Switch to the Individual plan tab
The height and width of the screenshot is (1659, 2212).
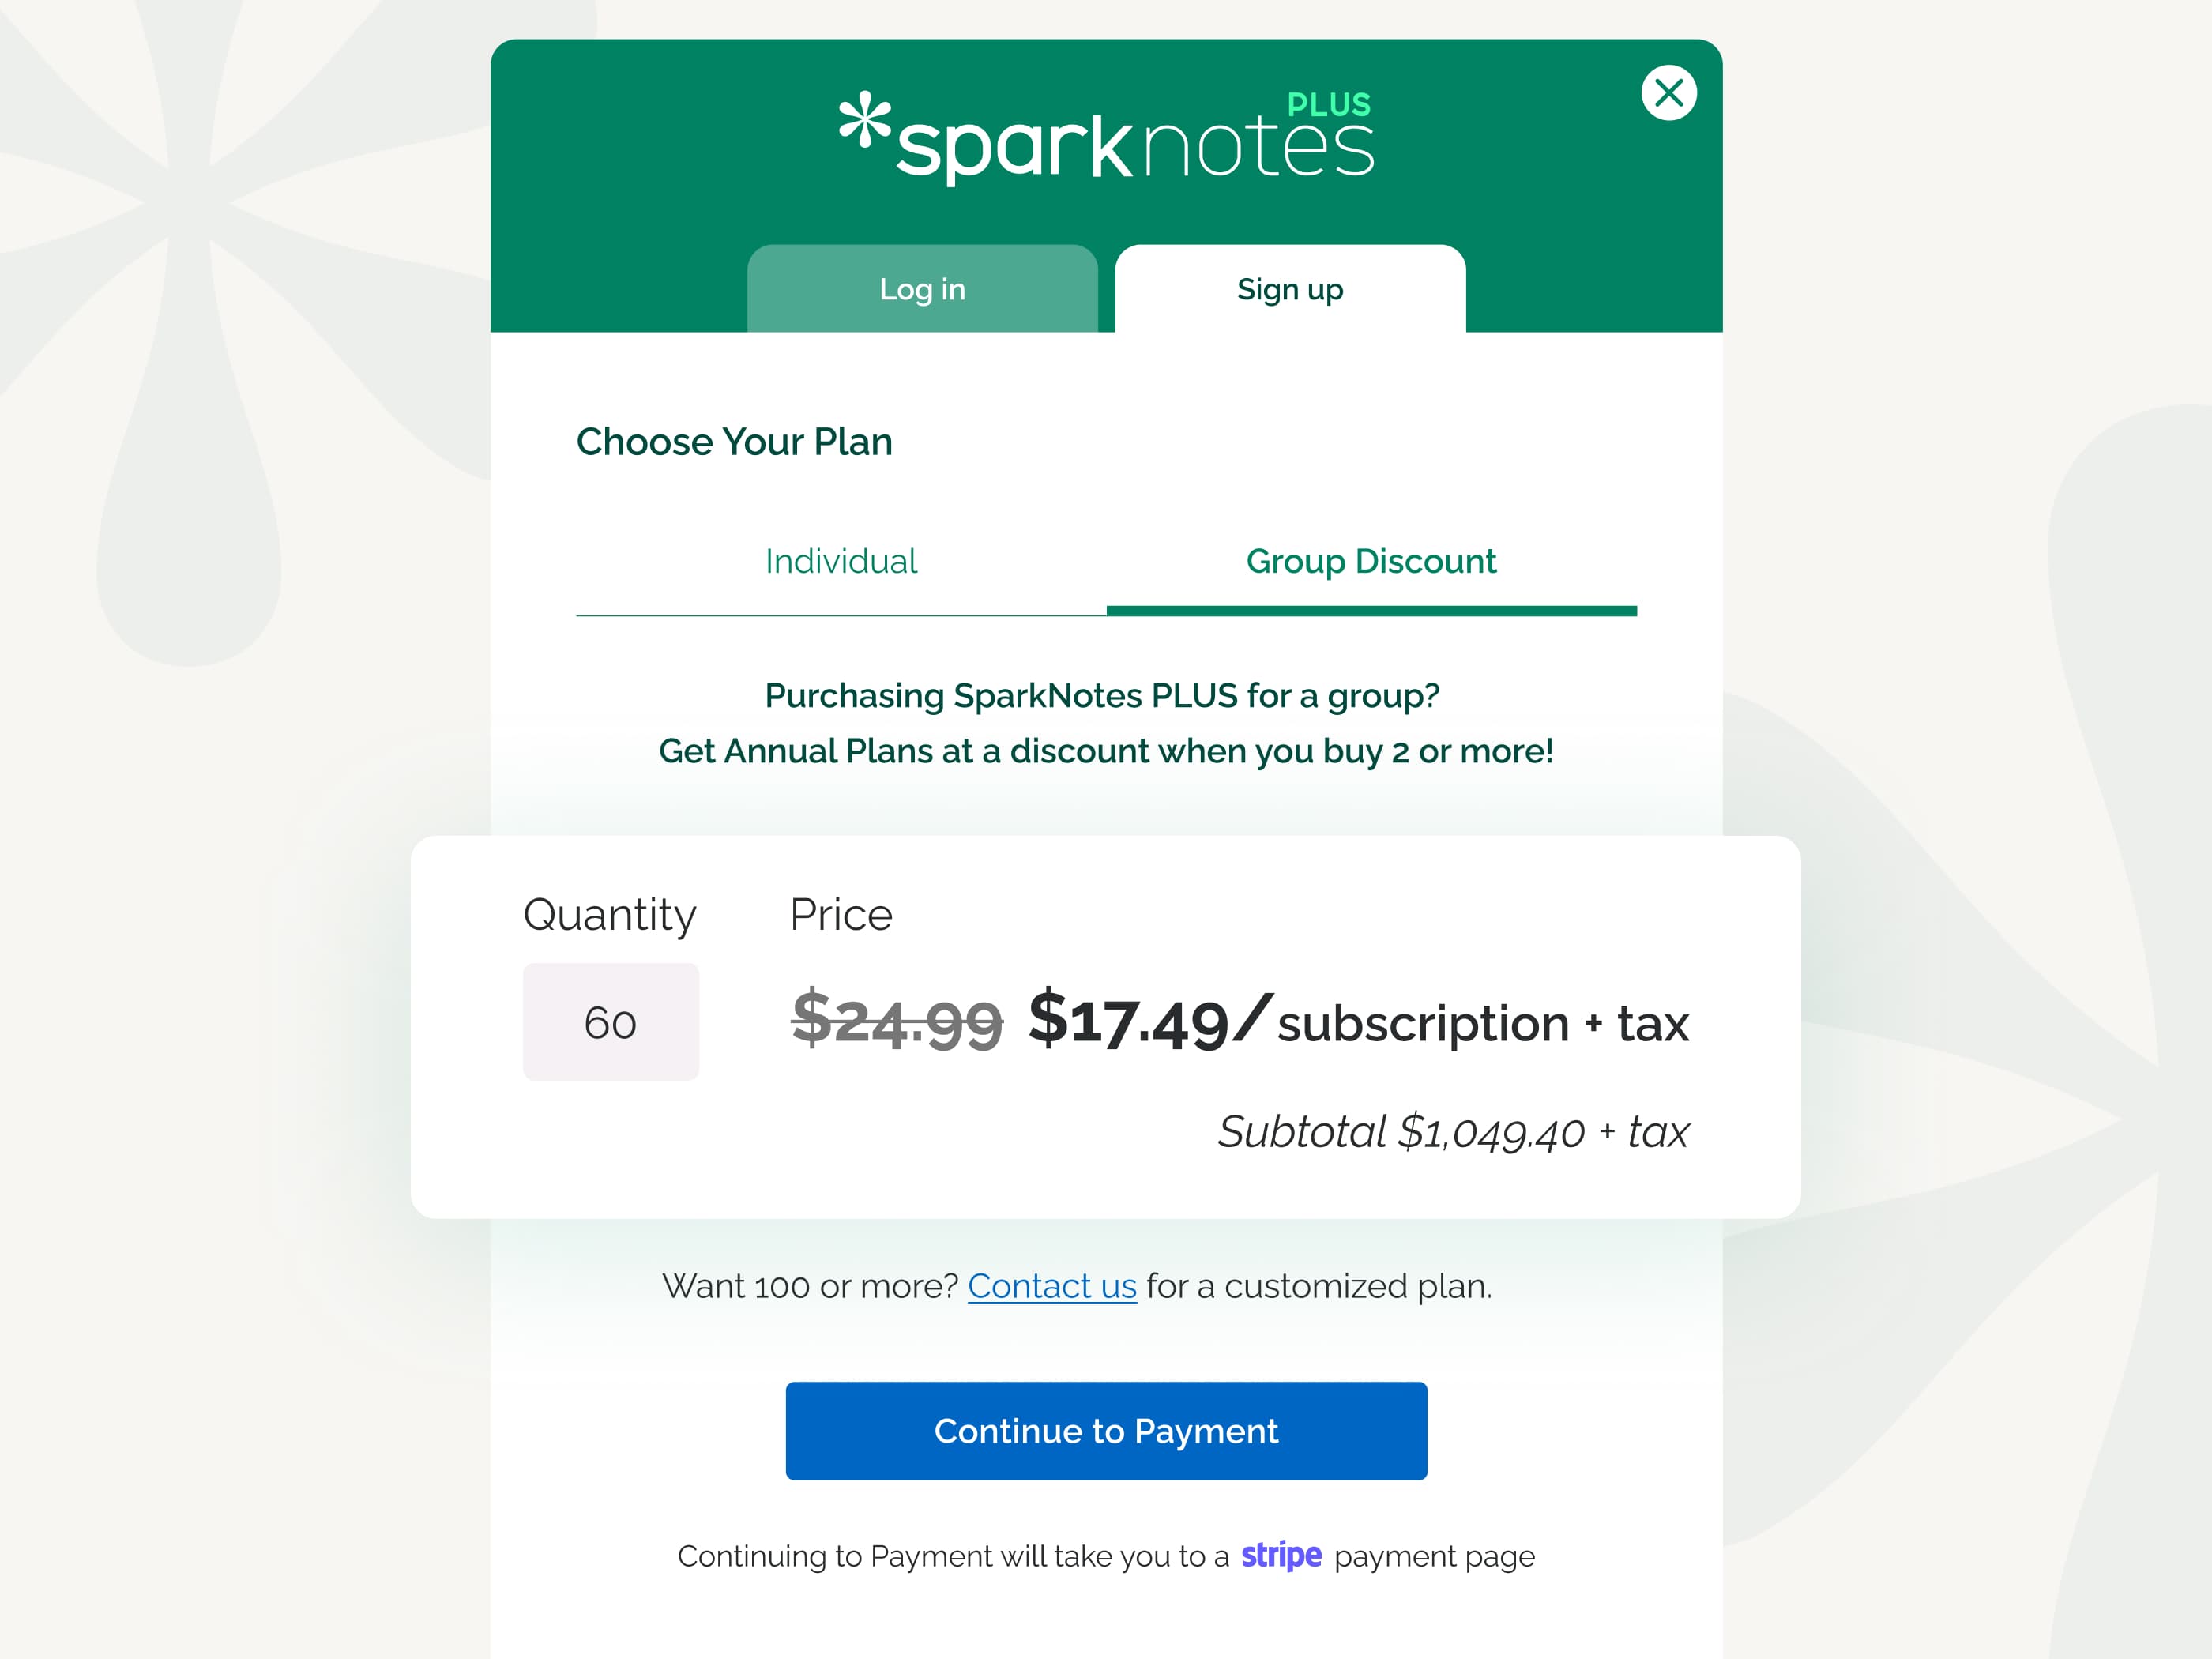840,561
